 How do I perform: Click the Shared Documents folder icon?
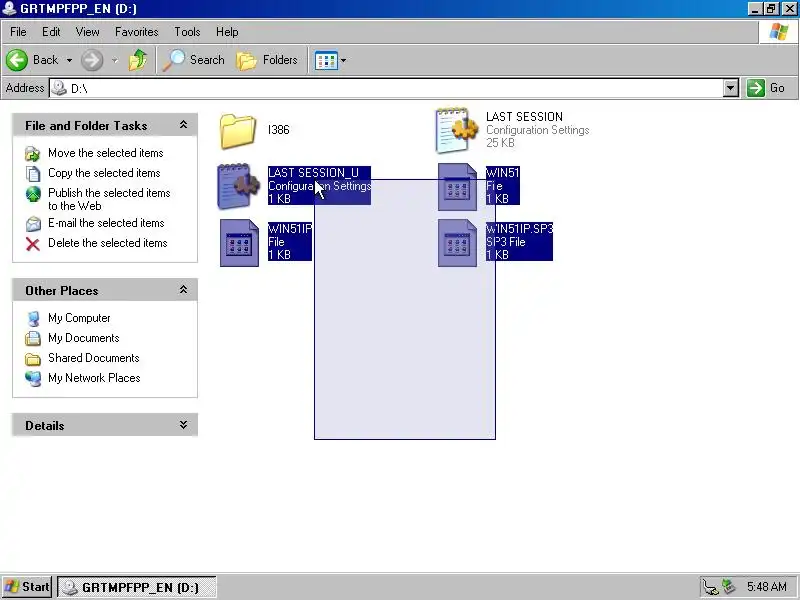click(x=33, y=359)
